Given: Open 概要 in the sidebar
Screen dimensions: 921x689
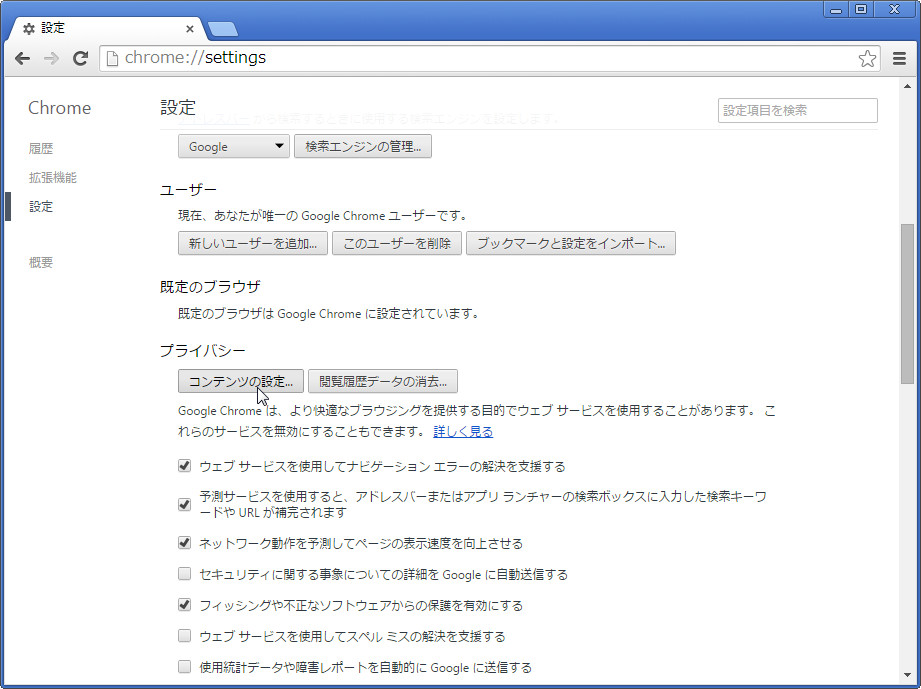Looking at the screenshot, I should click(41, 263).
